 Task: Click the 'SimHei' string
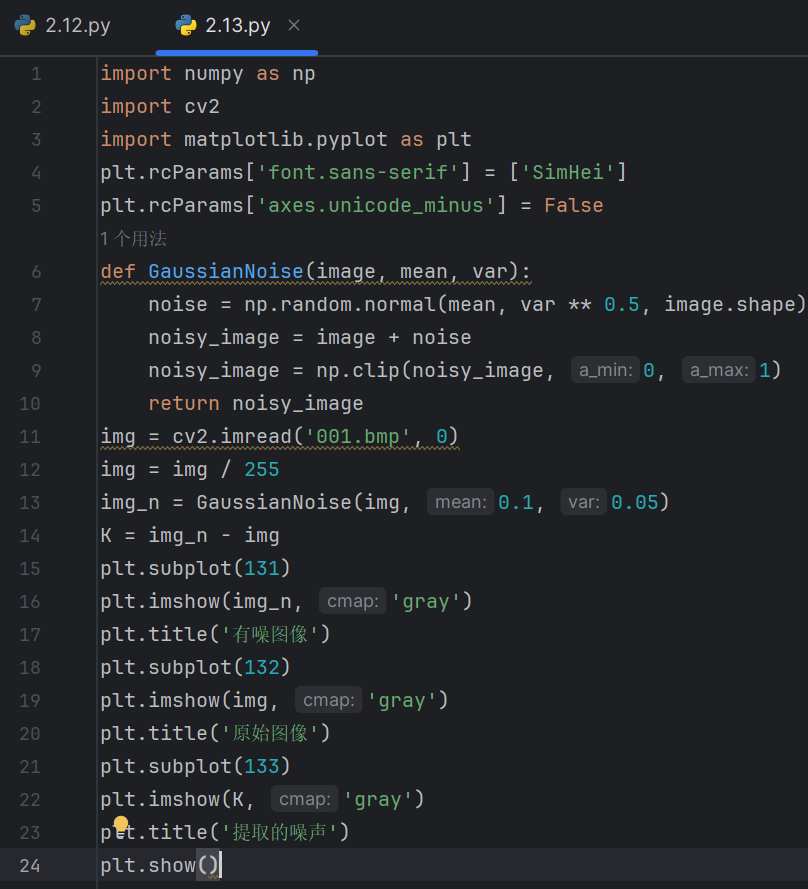click(x=568, y=172)
